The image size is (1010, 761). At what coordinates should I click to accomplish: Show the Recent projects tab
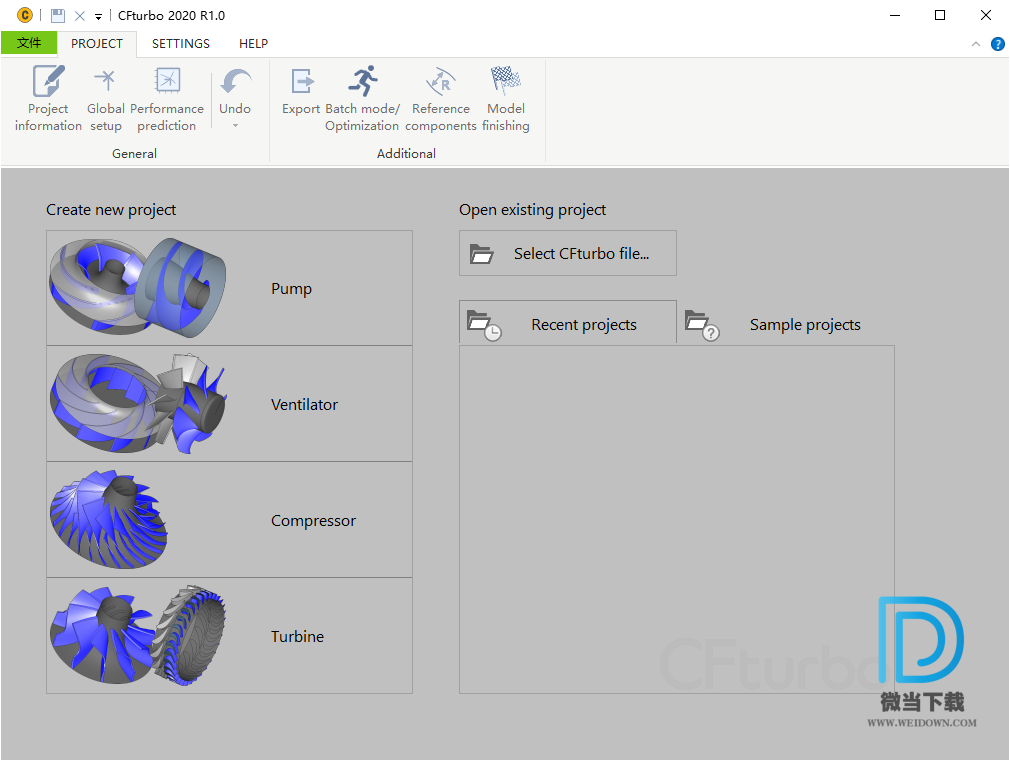567,323
